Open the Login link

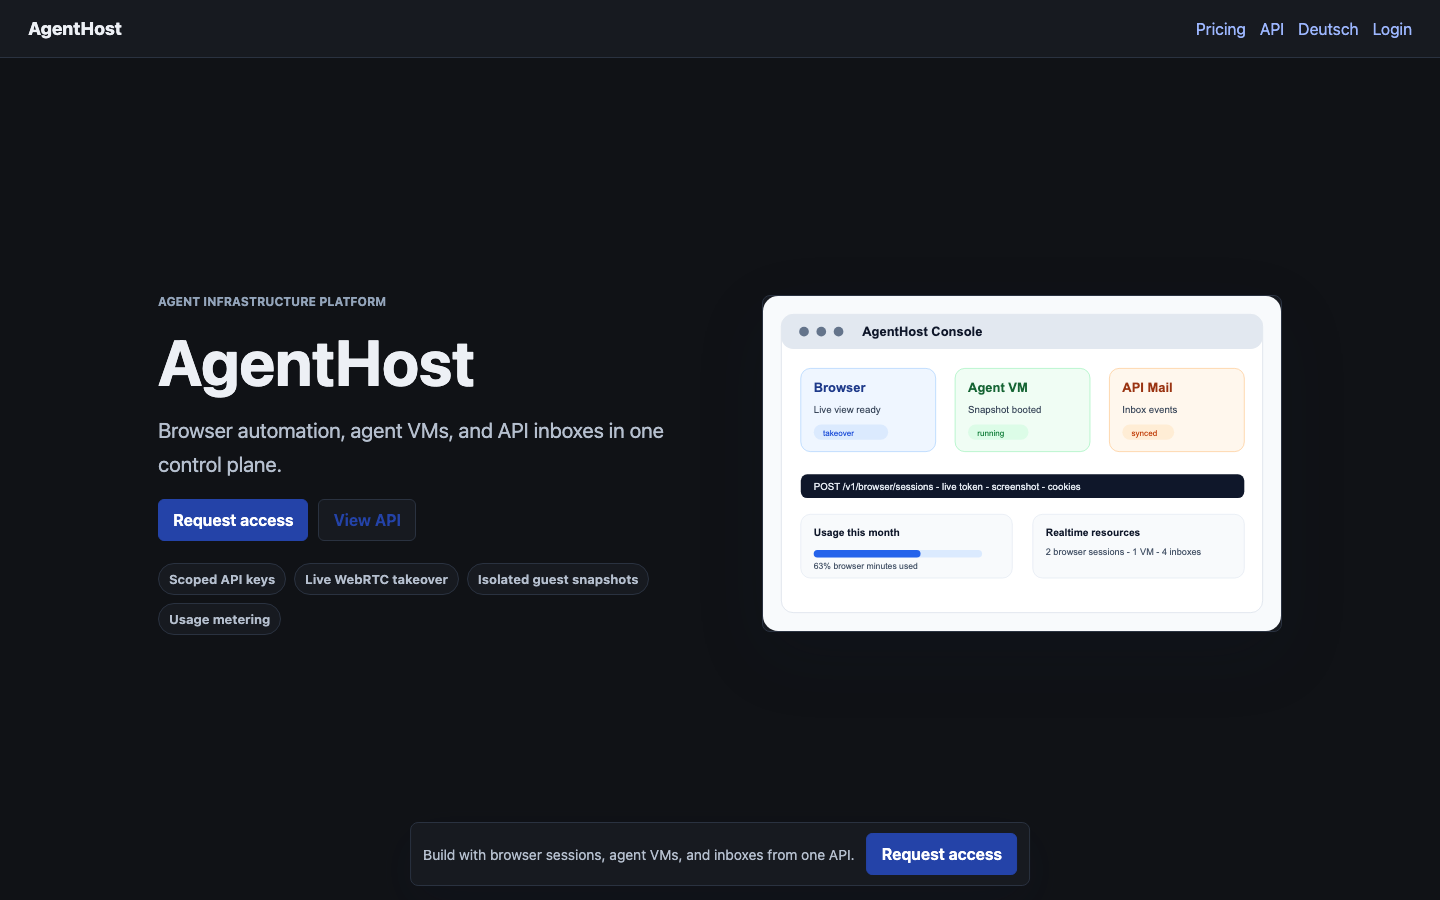[1392, 29]
